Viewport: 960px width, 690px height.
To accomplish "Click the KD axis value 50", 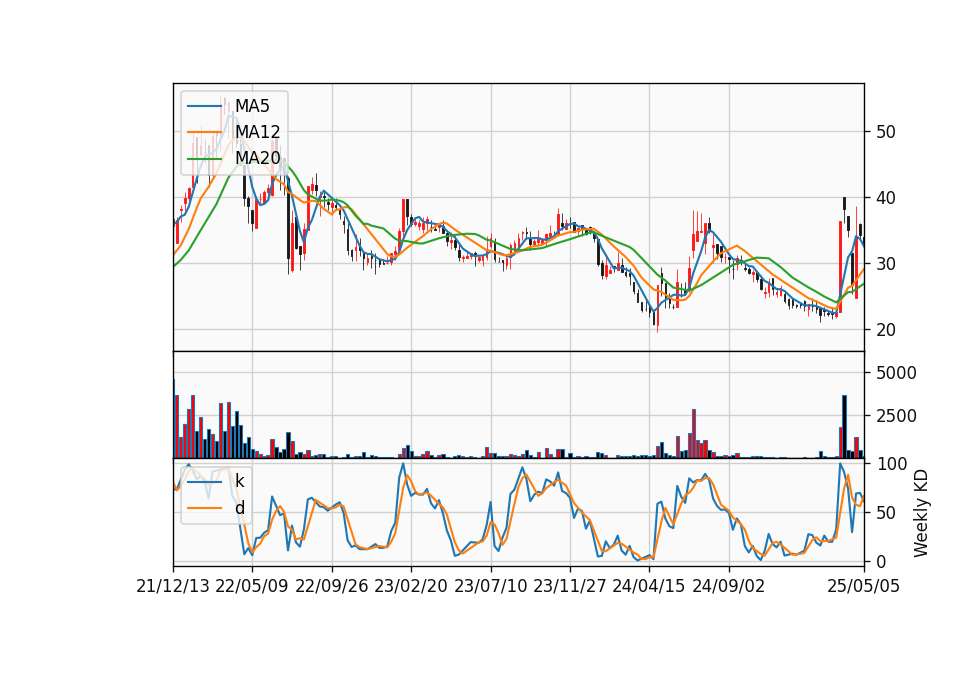I will coord(886,512).
